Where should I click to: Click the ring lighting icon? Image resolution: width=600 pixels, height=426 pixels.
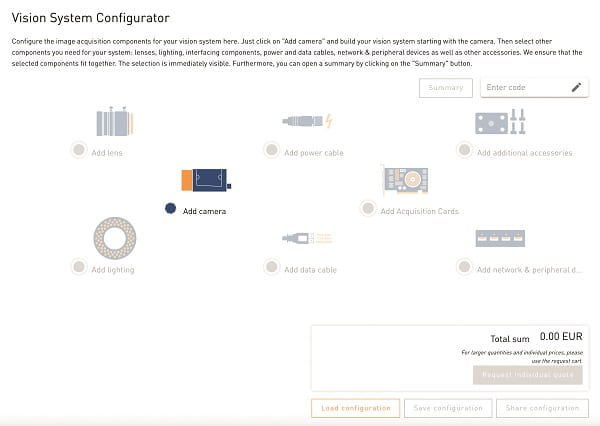tap(113, 238)
